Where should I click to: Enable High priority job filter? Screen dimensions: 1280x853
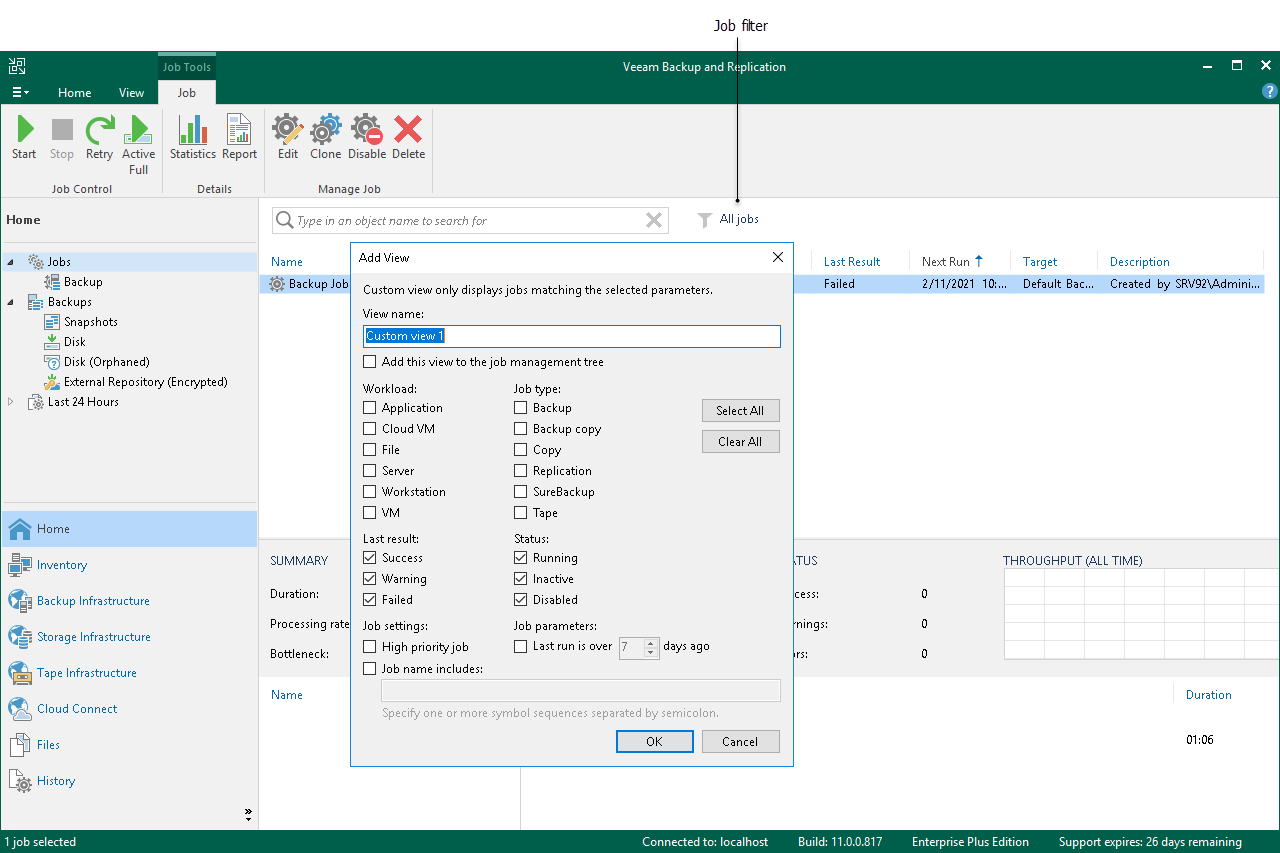coord(370,647)
